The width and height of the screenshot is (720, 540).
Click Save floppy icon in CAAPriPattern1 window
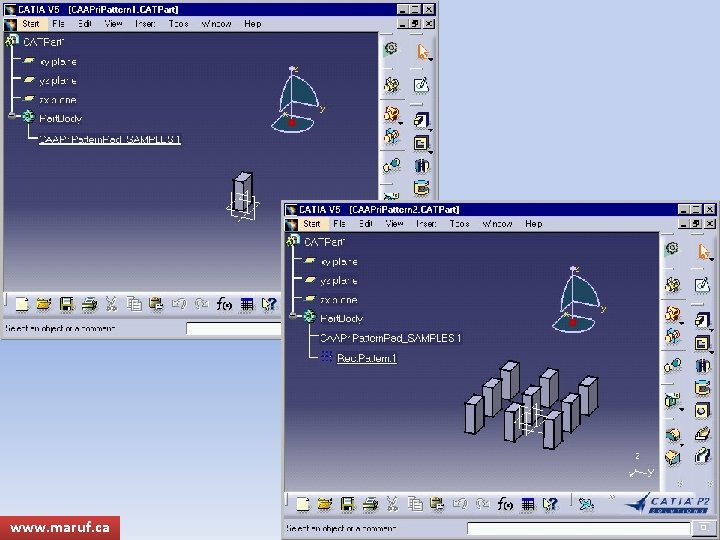coord(67,304)
